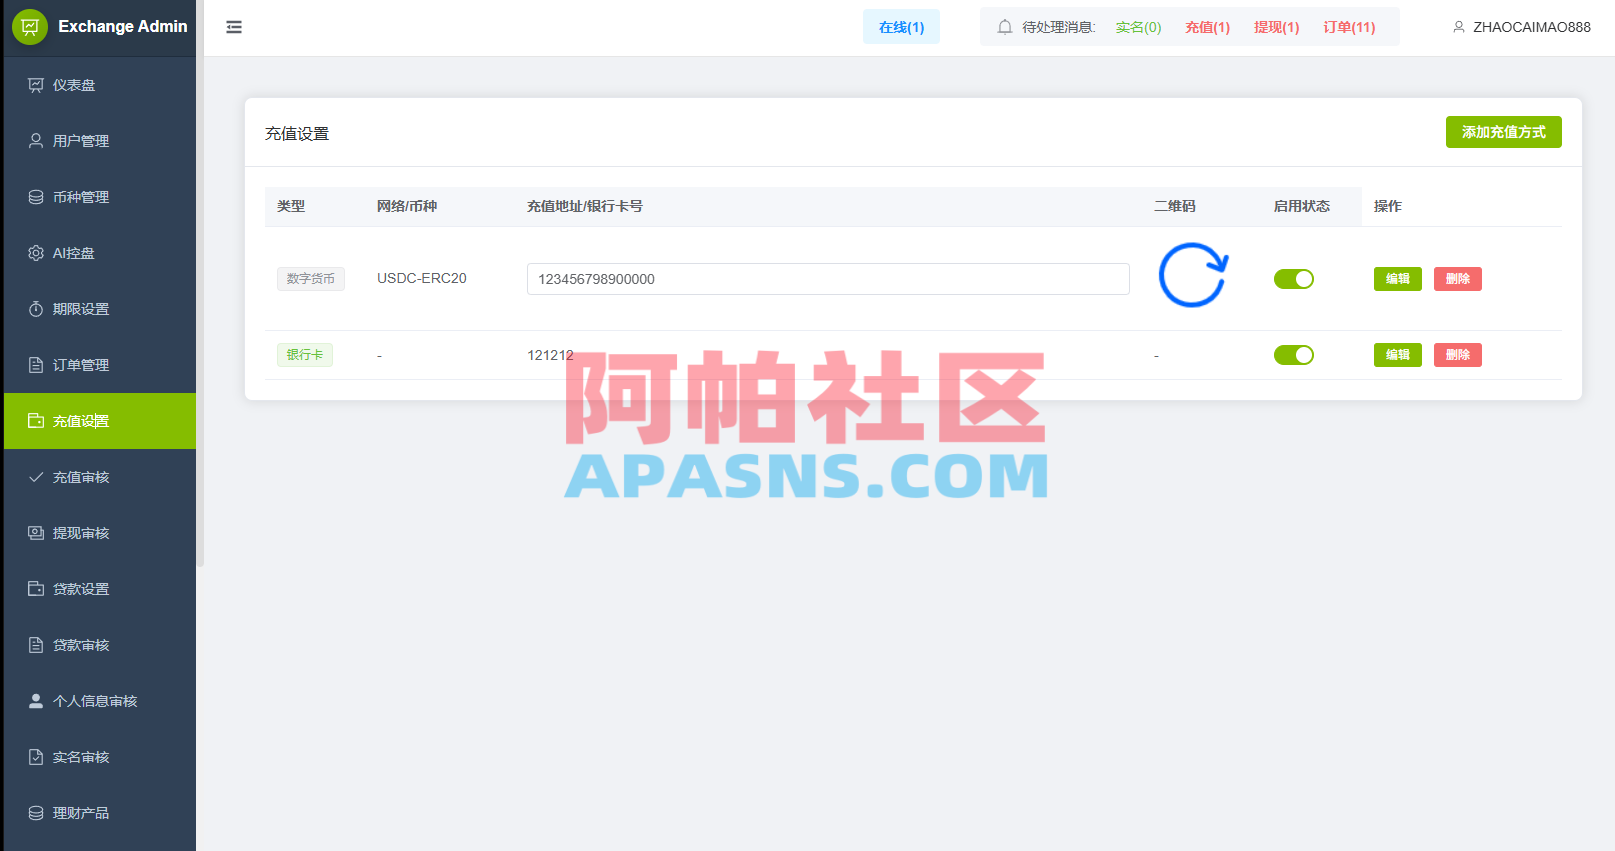This screenshot has height=851, width=1615.
Task: Open 实名(0) pending messages
Action: pyautogui.click(x=1138, y=27)
